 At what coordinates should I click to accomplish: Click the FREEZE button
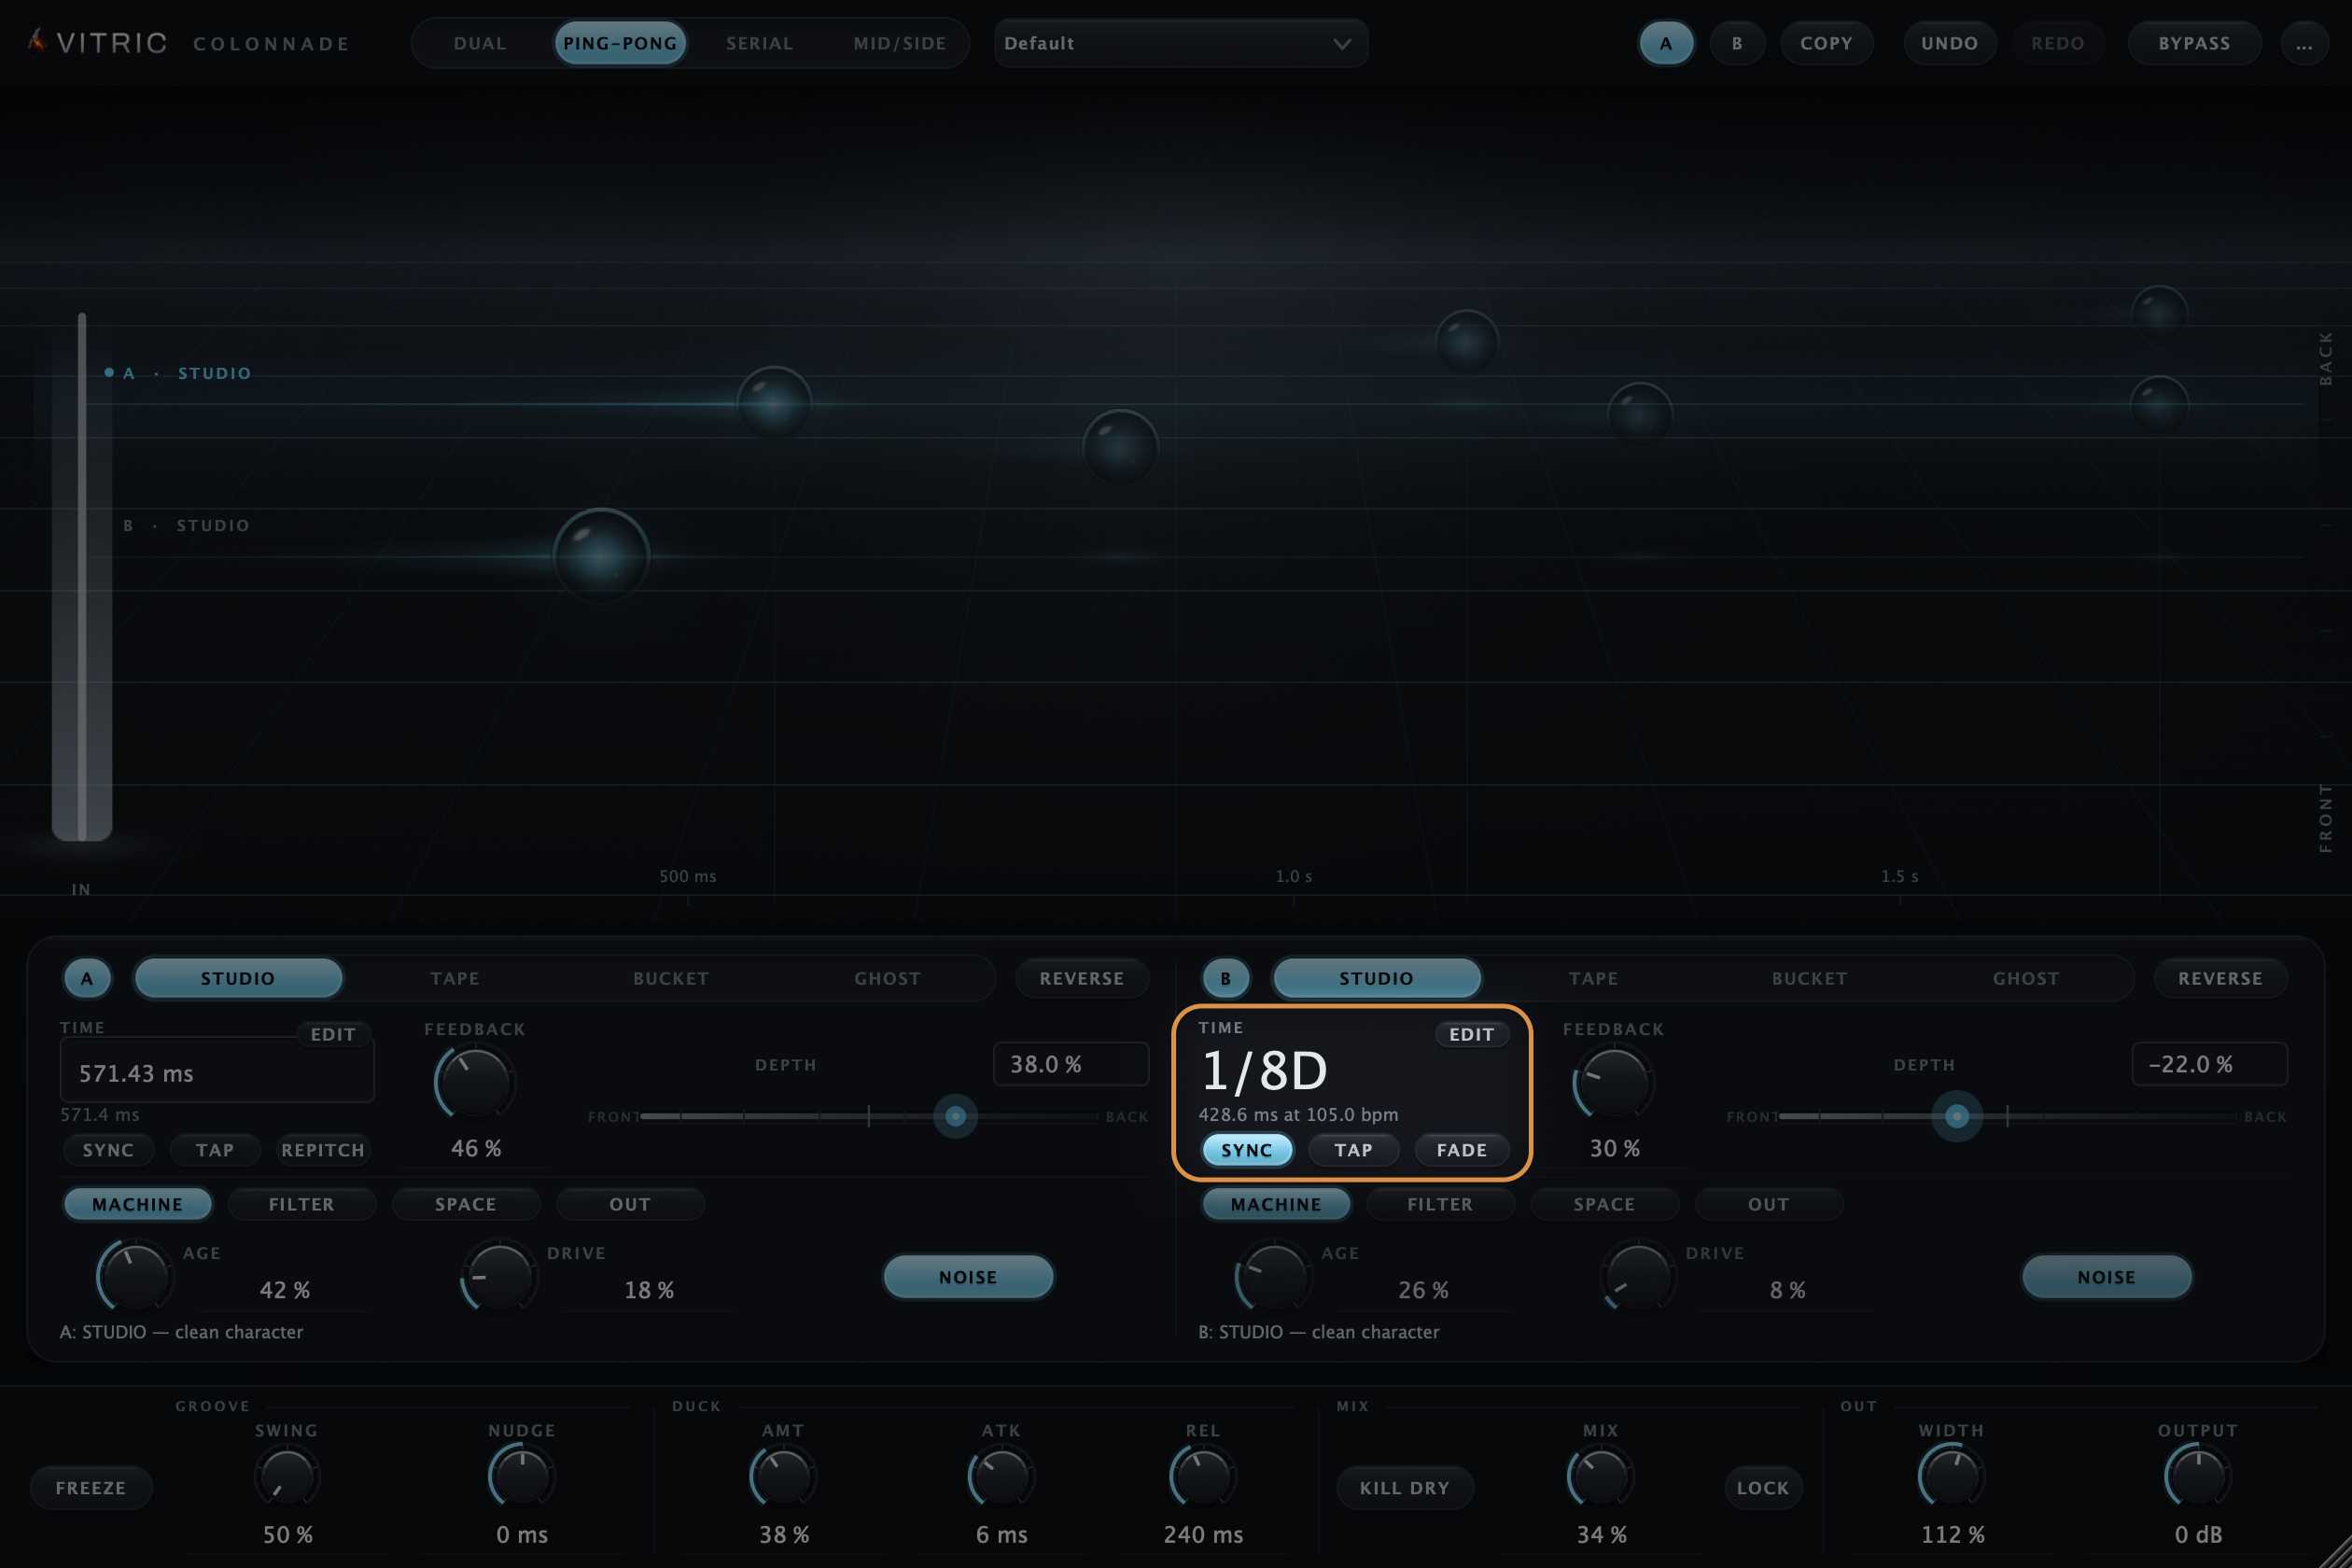click(x=91, y=1488)
